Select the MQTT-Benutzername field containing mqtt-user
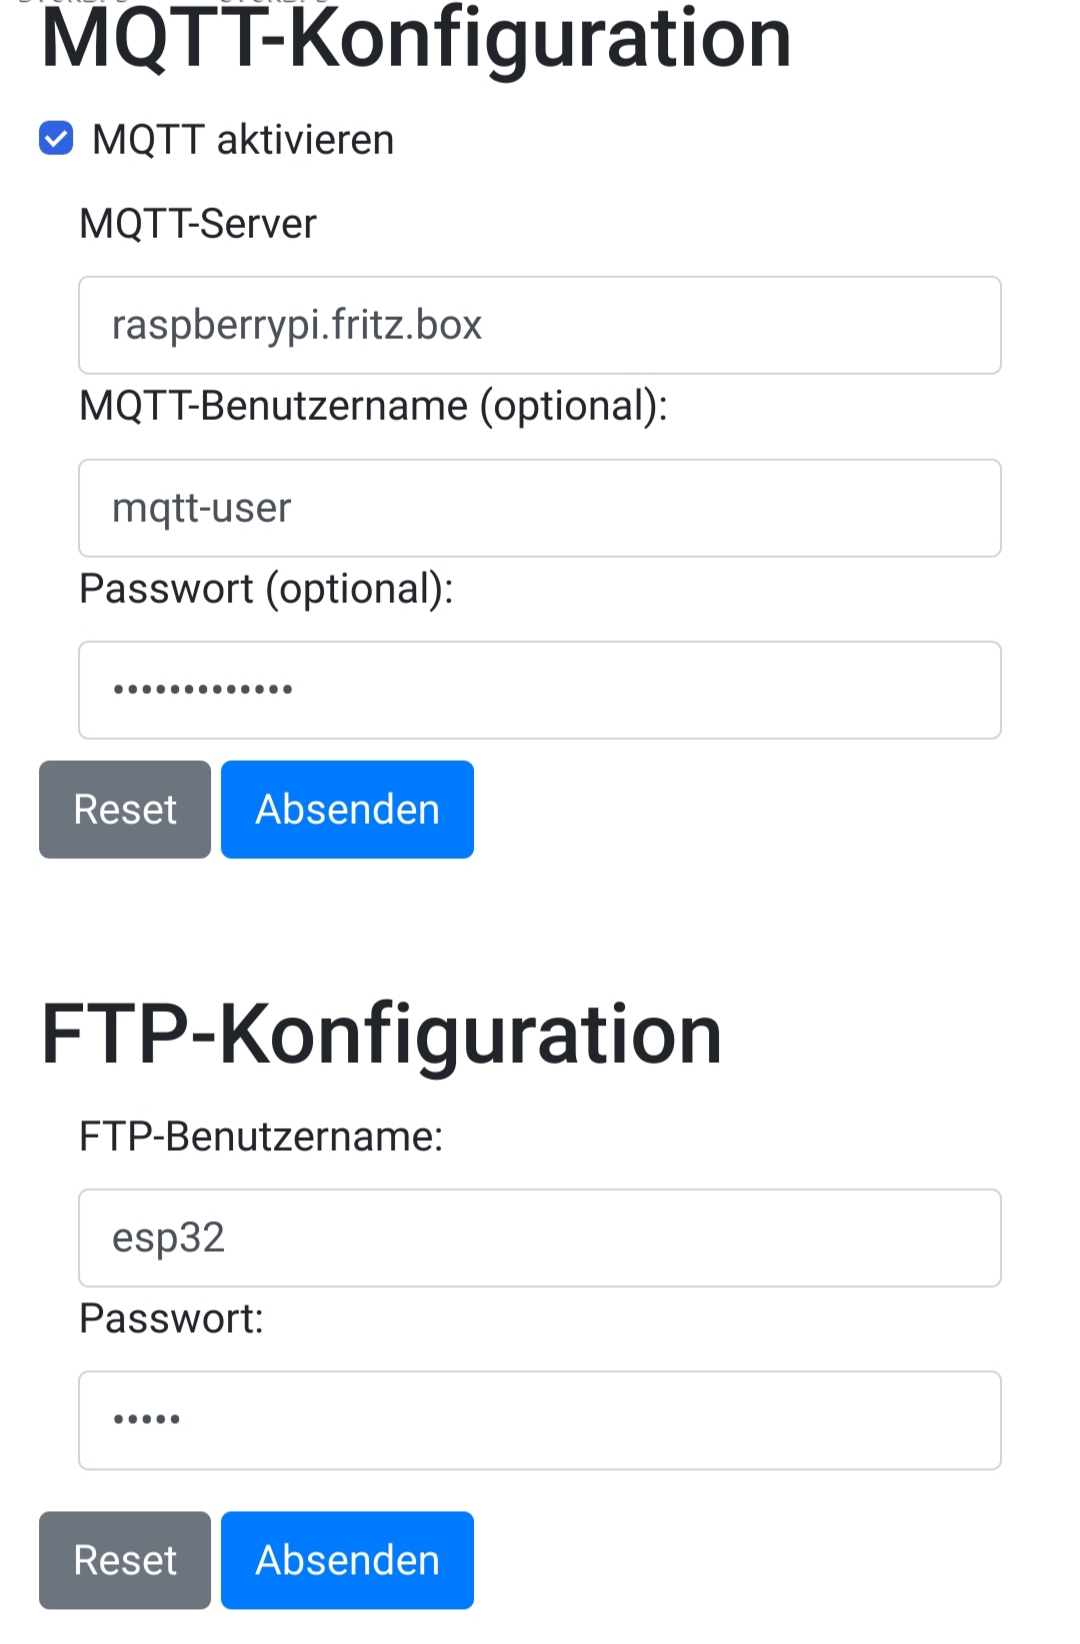This screenshot has height=1644, width=1080. 540,508
